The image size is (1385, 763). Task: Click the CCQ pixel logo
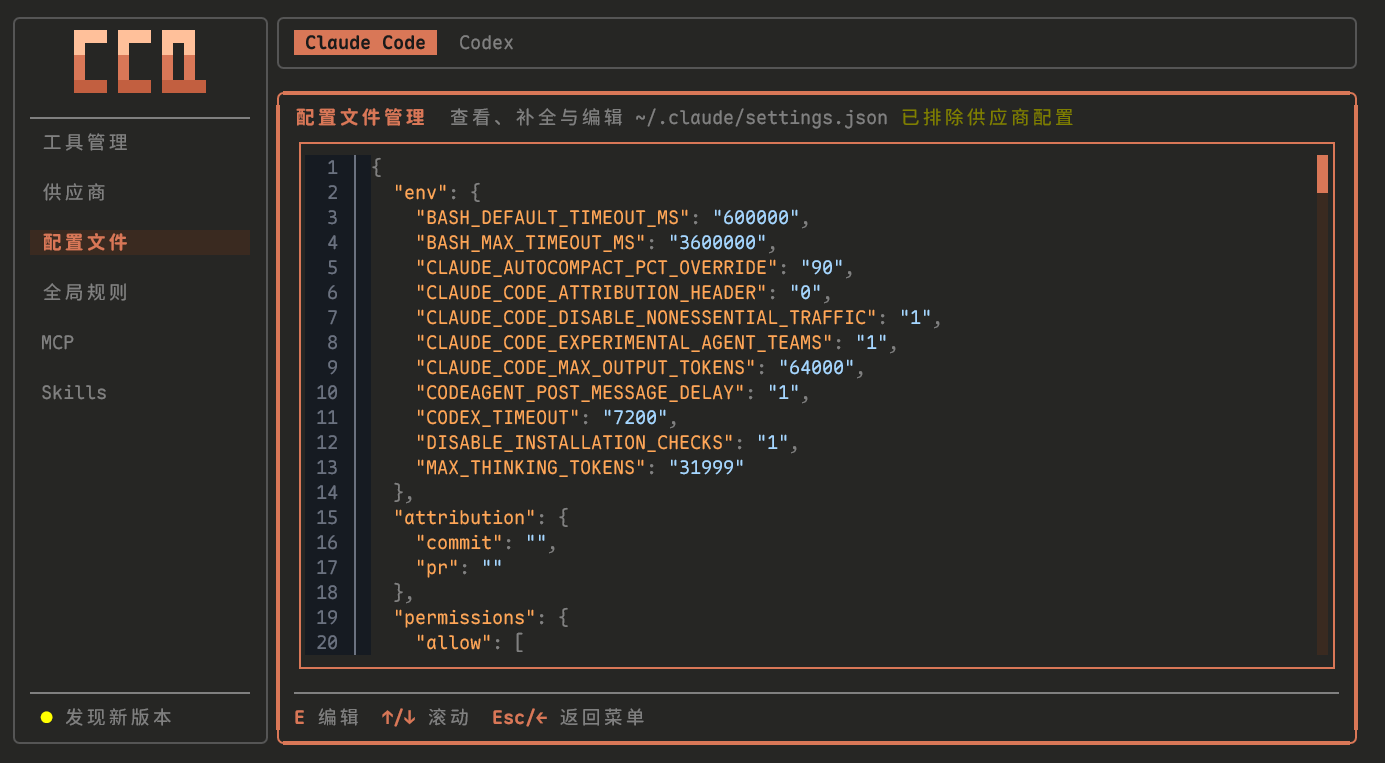140,62
